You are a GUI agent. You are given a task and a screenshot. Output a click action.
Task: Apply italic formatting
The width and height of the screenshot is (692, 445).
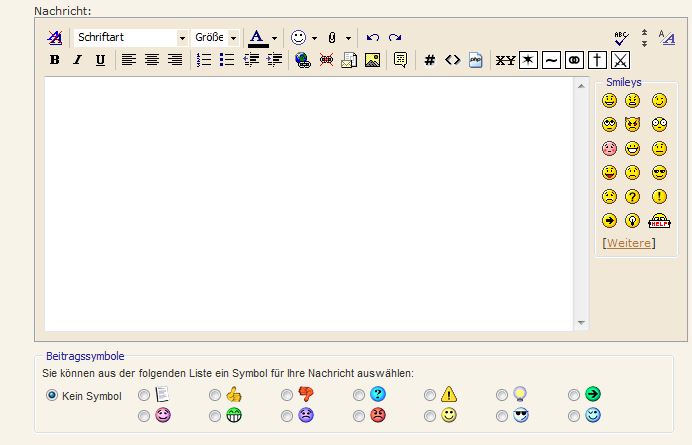77,60
